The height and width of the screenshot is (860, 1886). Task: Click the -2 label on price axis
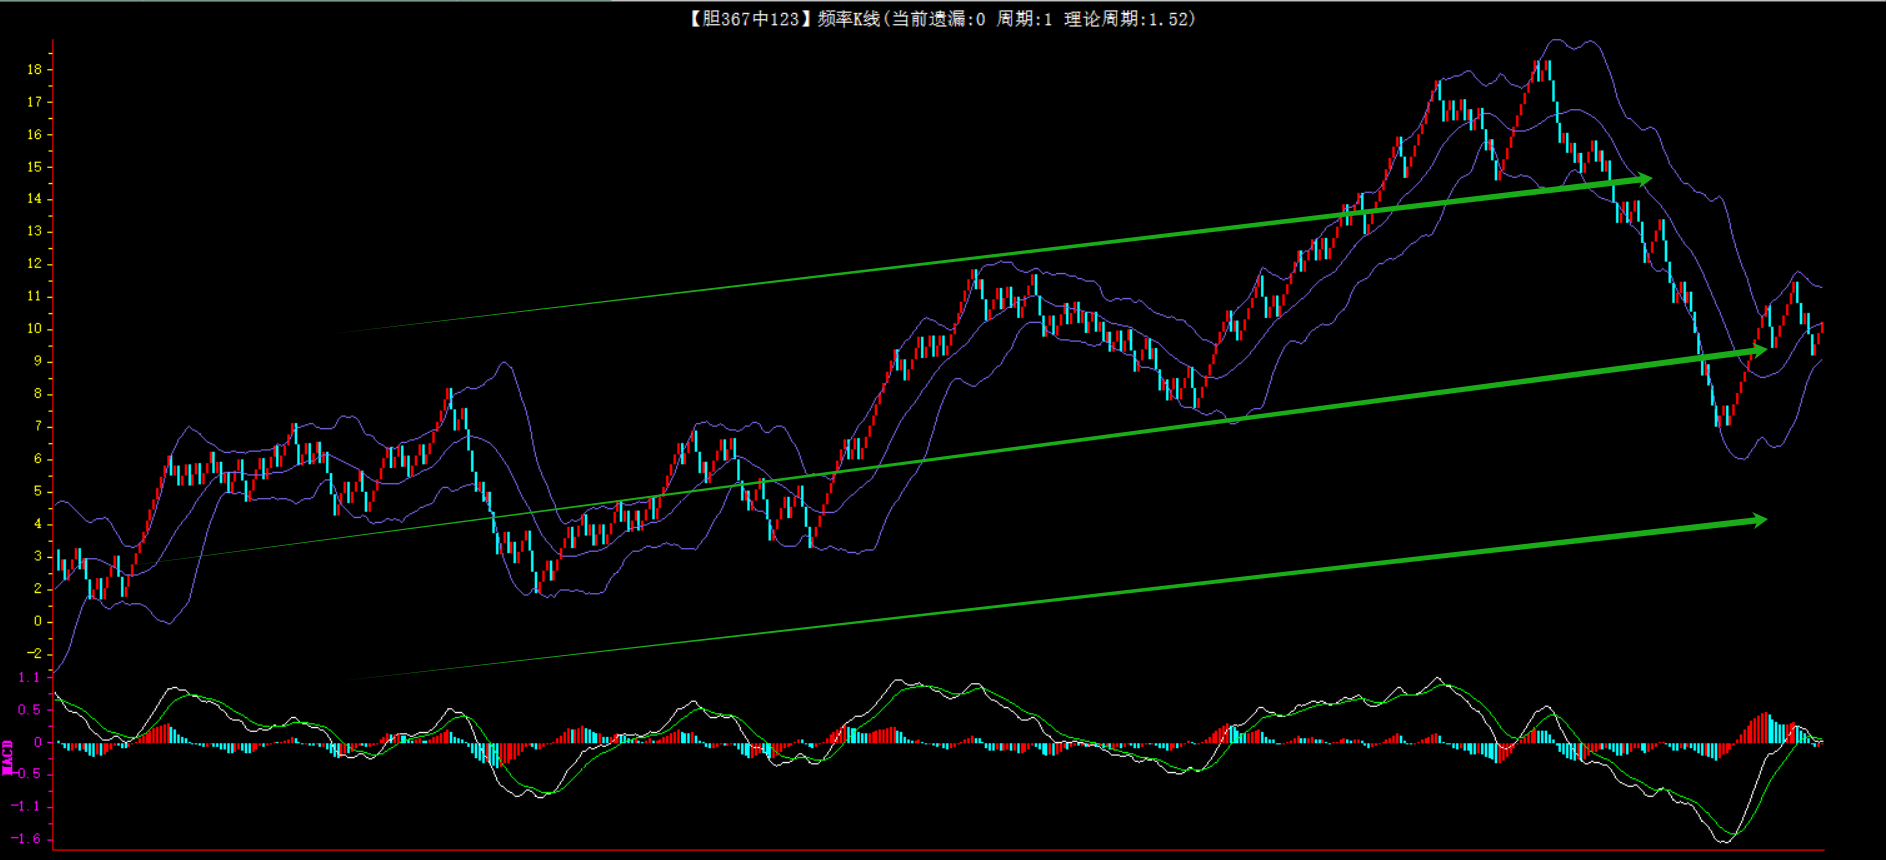tap(35, 653)
